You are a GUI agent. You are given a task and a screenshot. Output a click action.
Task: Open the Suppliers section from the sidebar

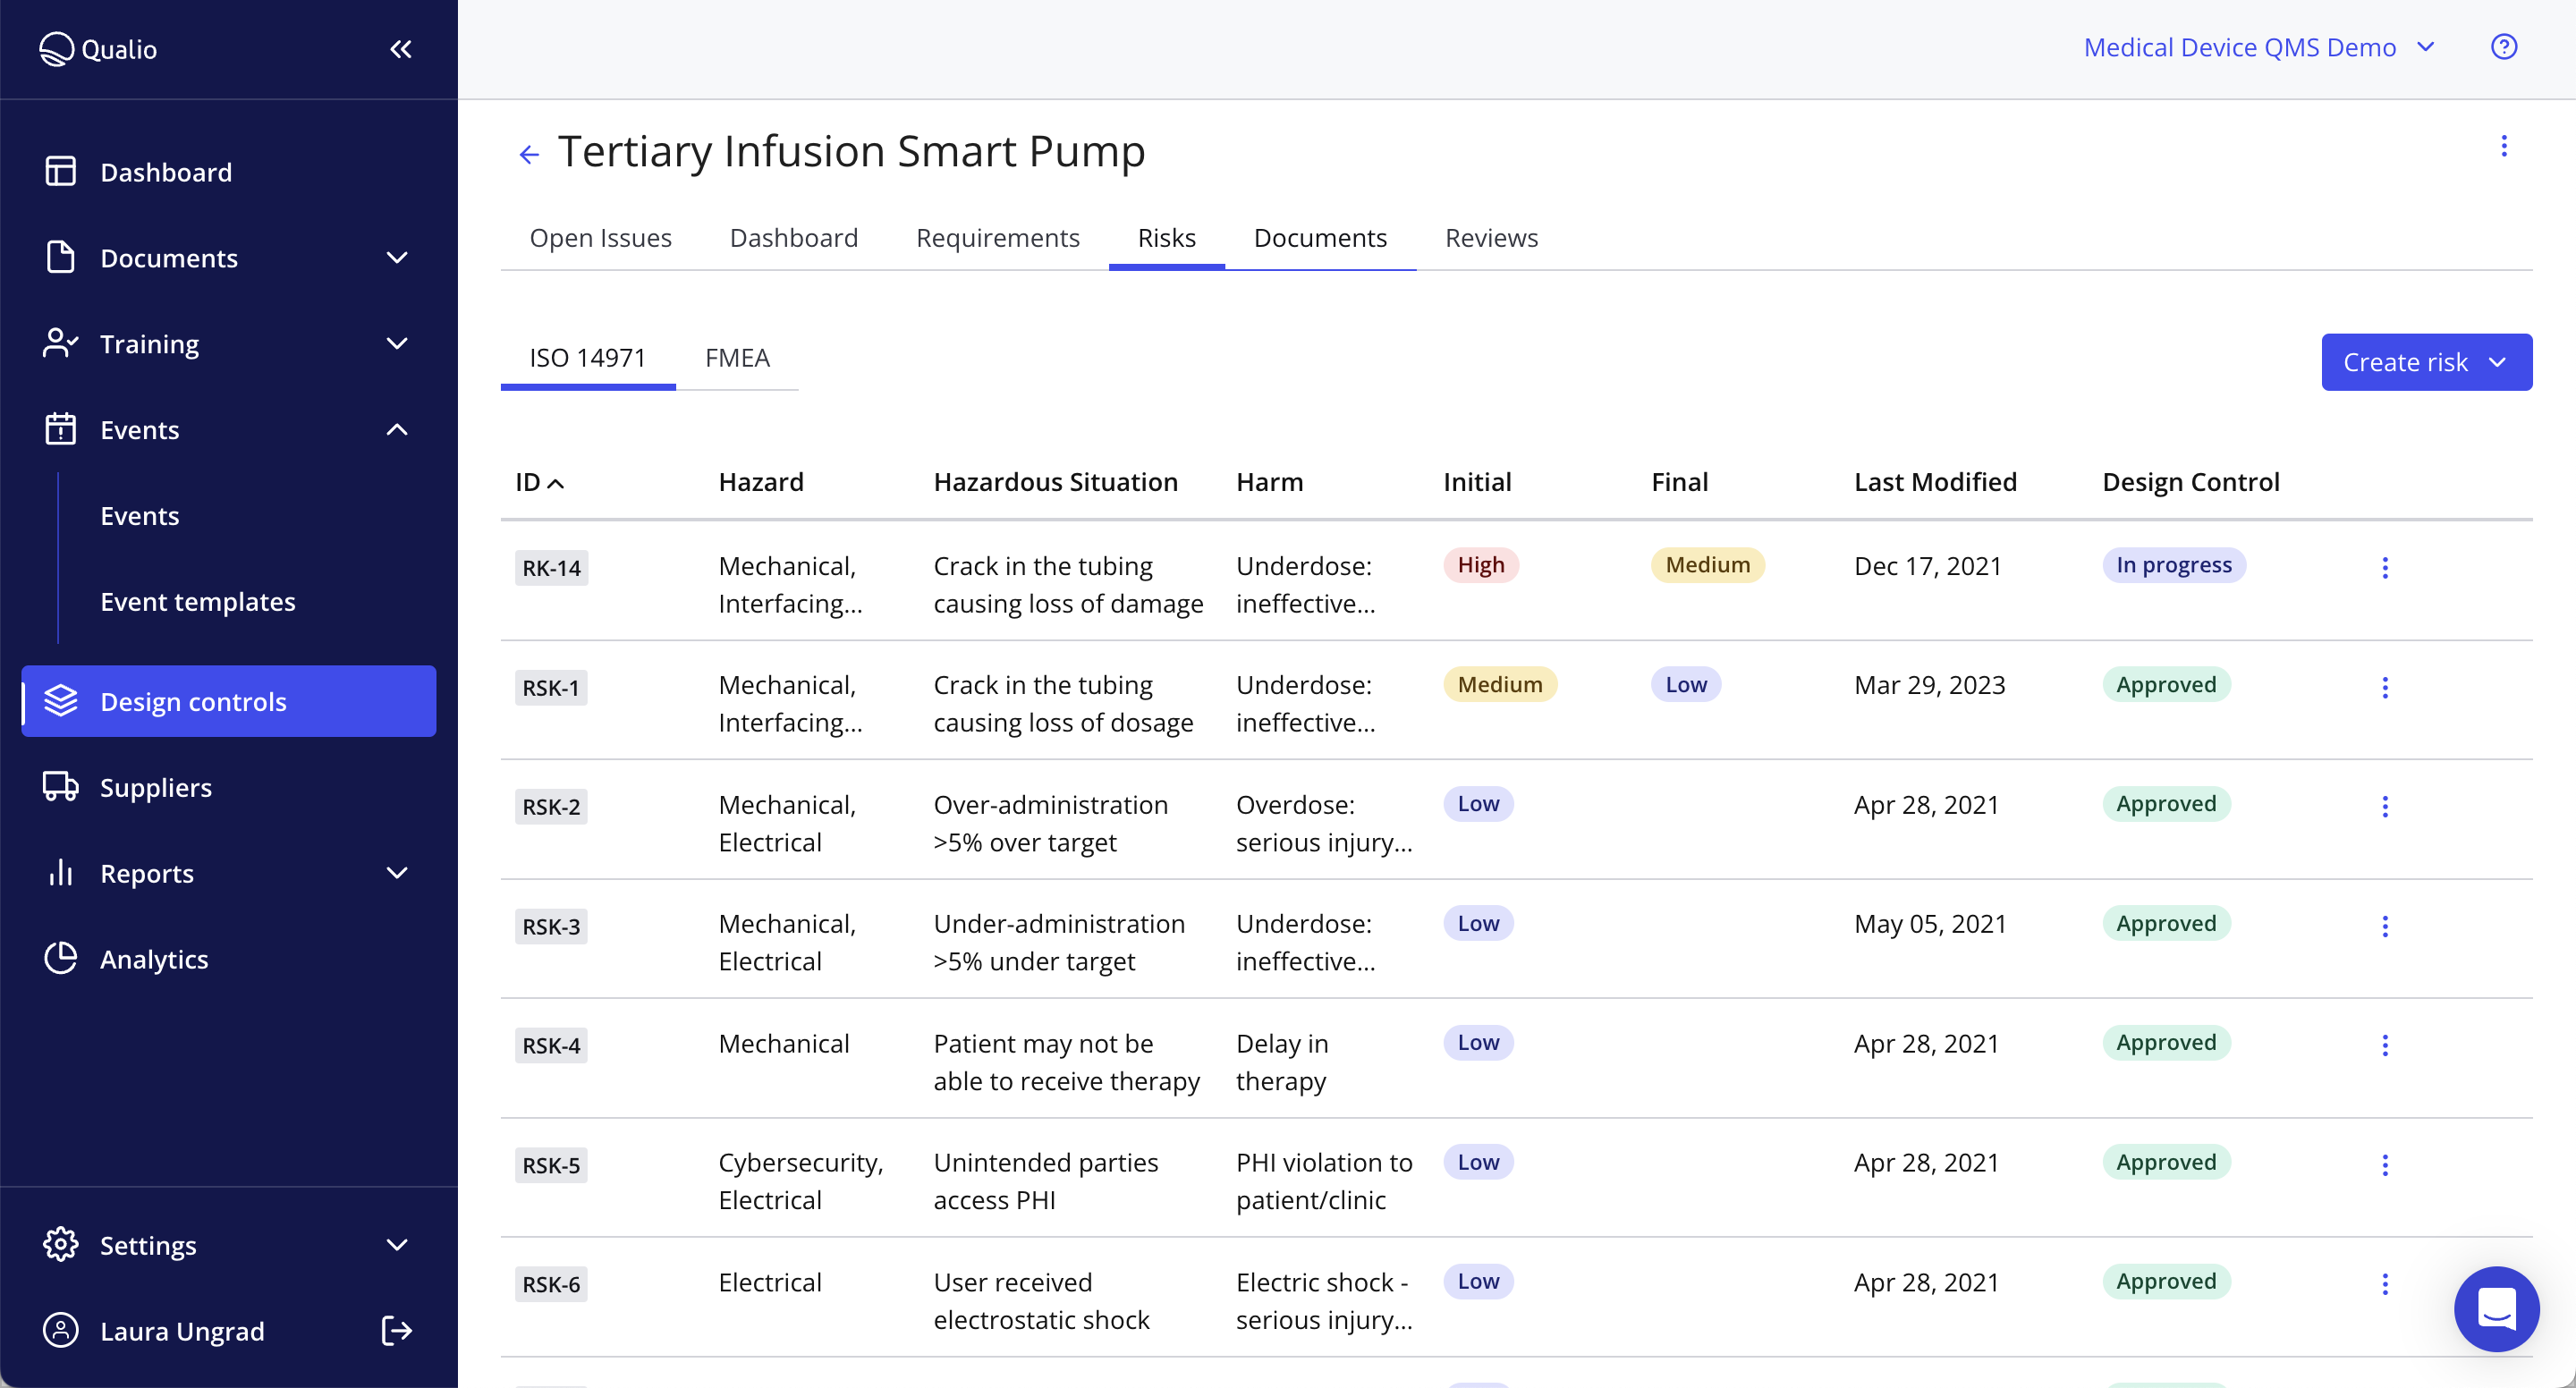coord(155,787)
